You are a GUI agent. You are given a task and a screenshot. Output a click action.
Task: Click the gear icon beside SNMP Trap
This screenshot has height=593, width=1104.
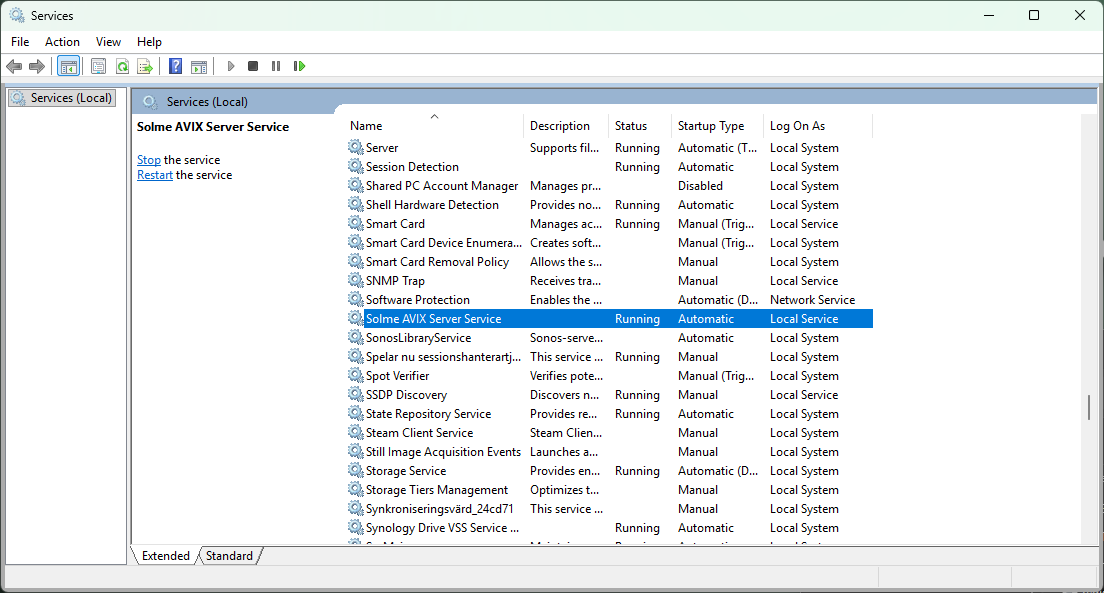[356, 280]
